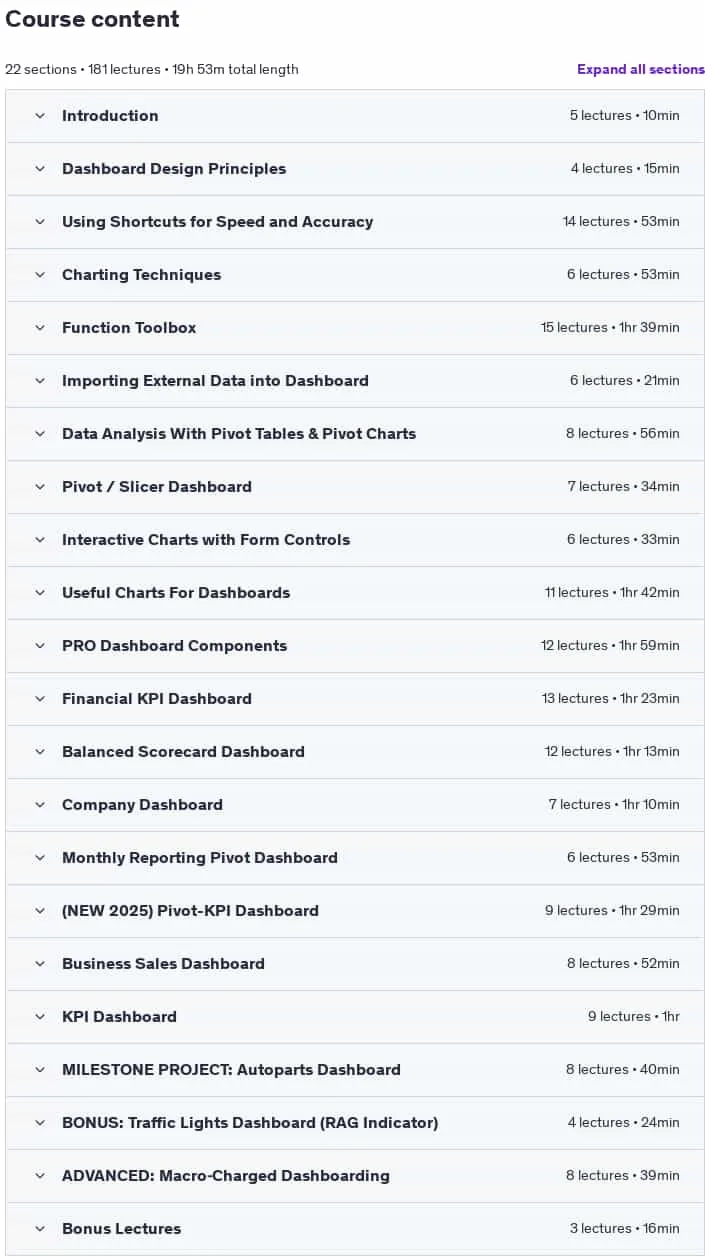Click chevron beside PRO Dashboard Components
This screenshot has height=1256, width=705.
(x=40, y=646)
